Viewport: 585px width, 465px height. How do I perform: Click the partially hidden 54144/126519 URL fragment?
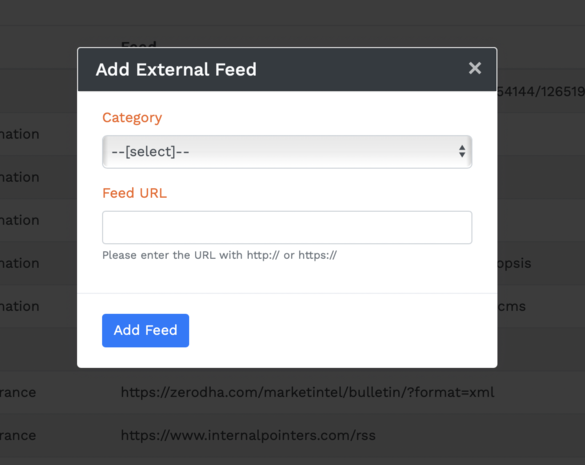coord(541,91)
